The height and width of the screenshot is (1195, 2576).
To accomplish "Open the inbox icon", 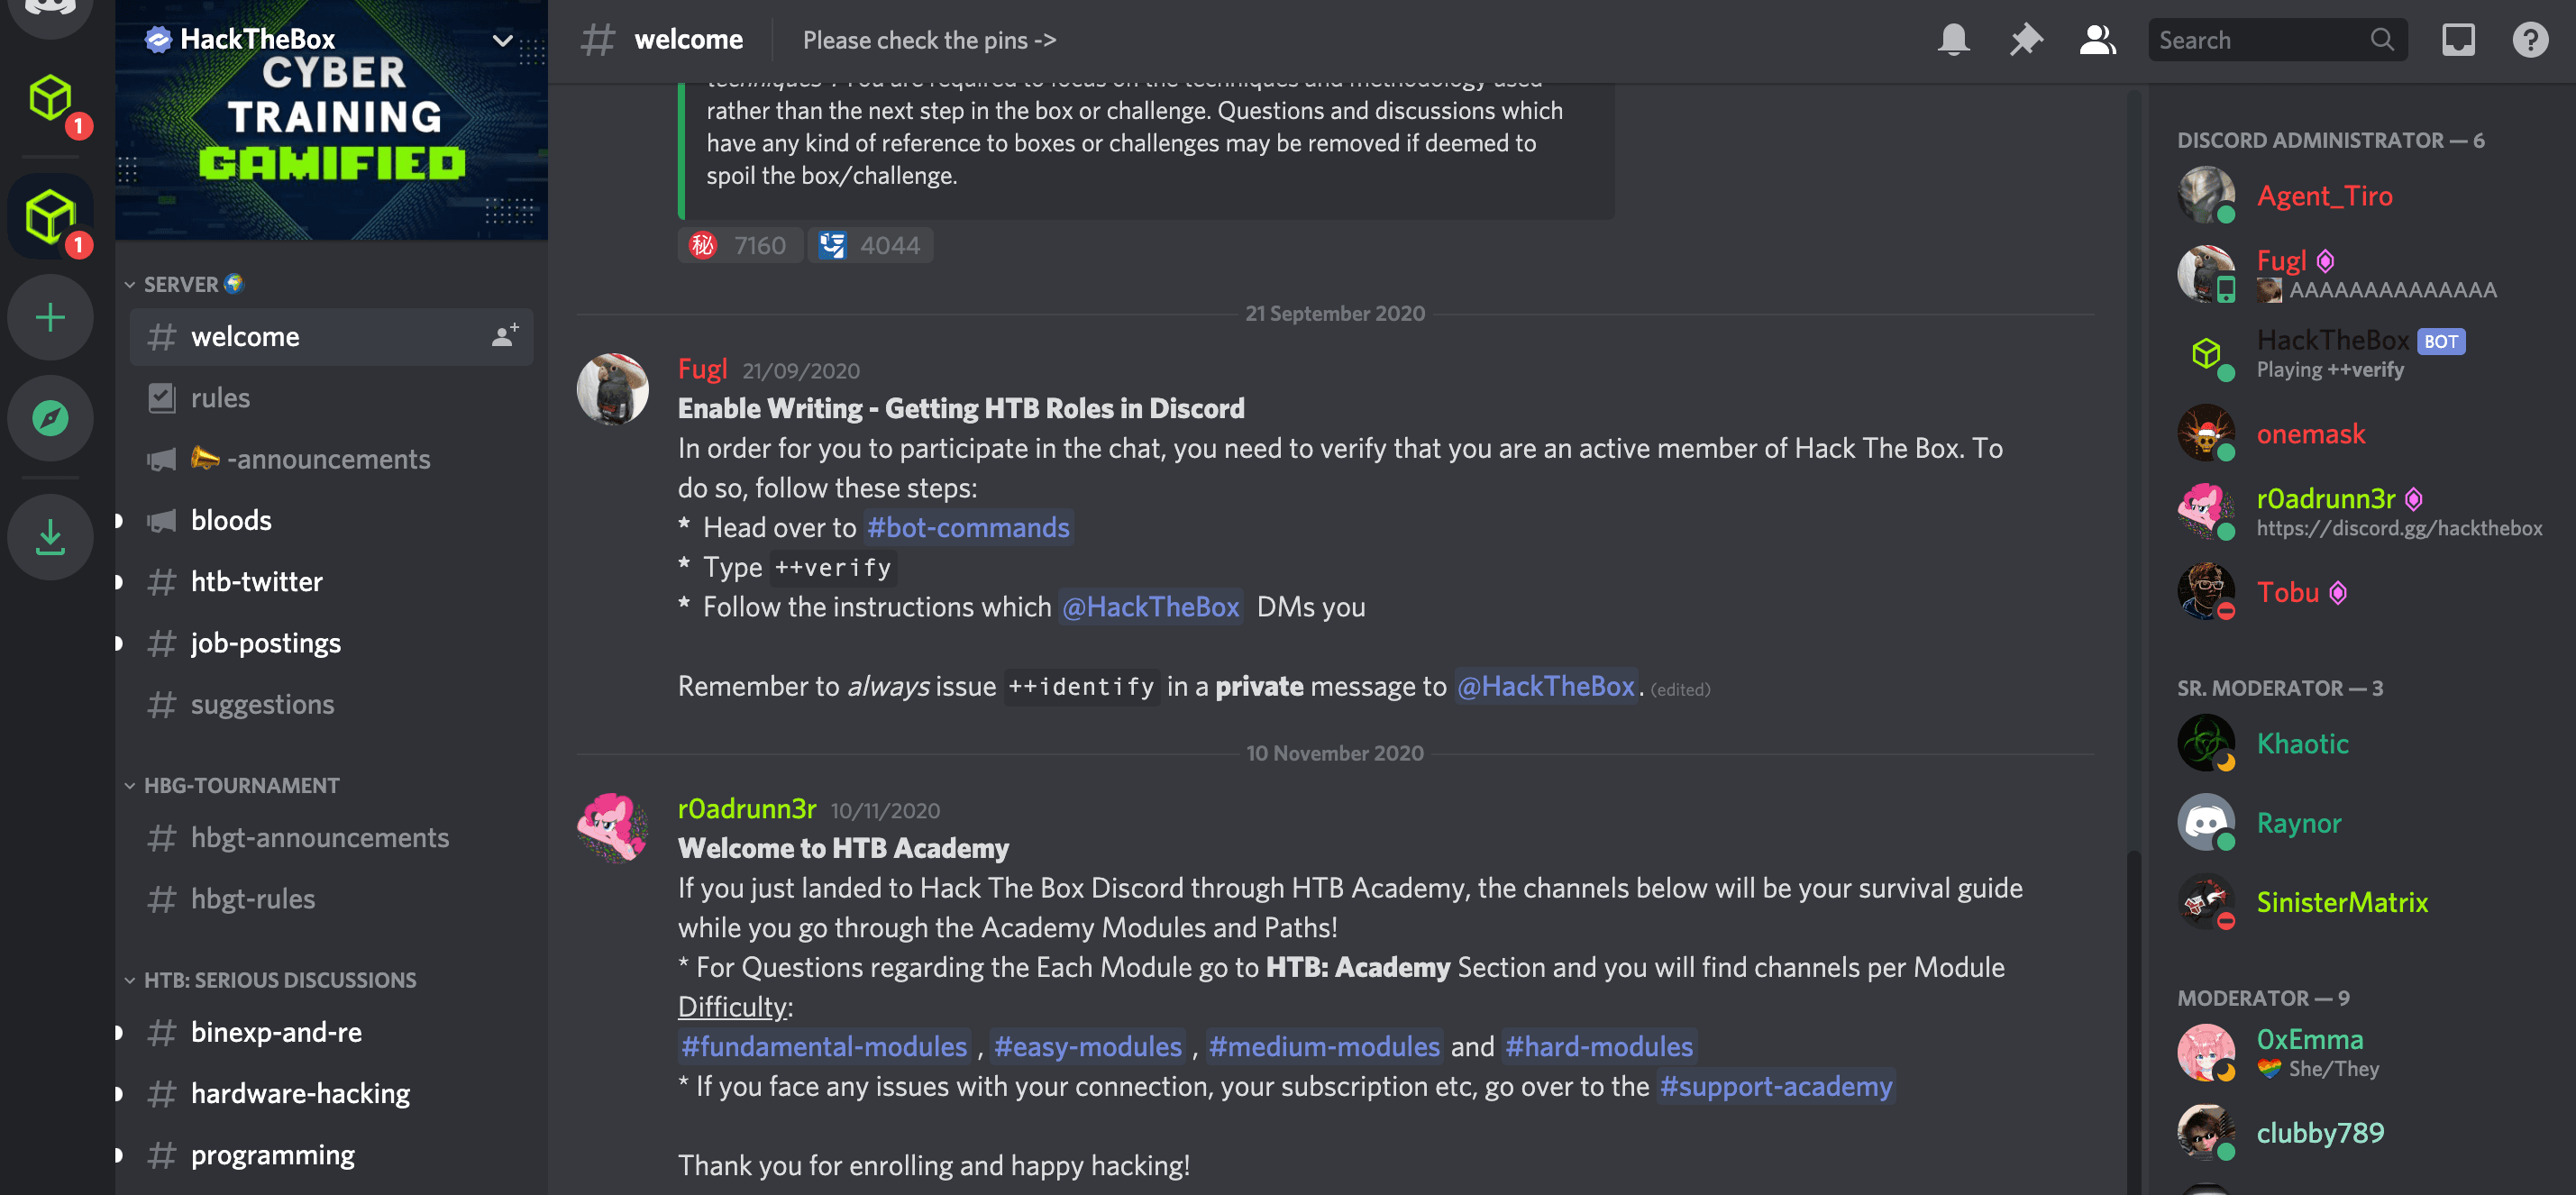I will 2458,39.
